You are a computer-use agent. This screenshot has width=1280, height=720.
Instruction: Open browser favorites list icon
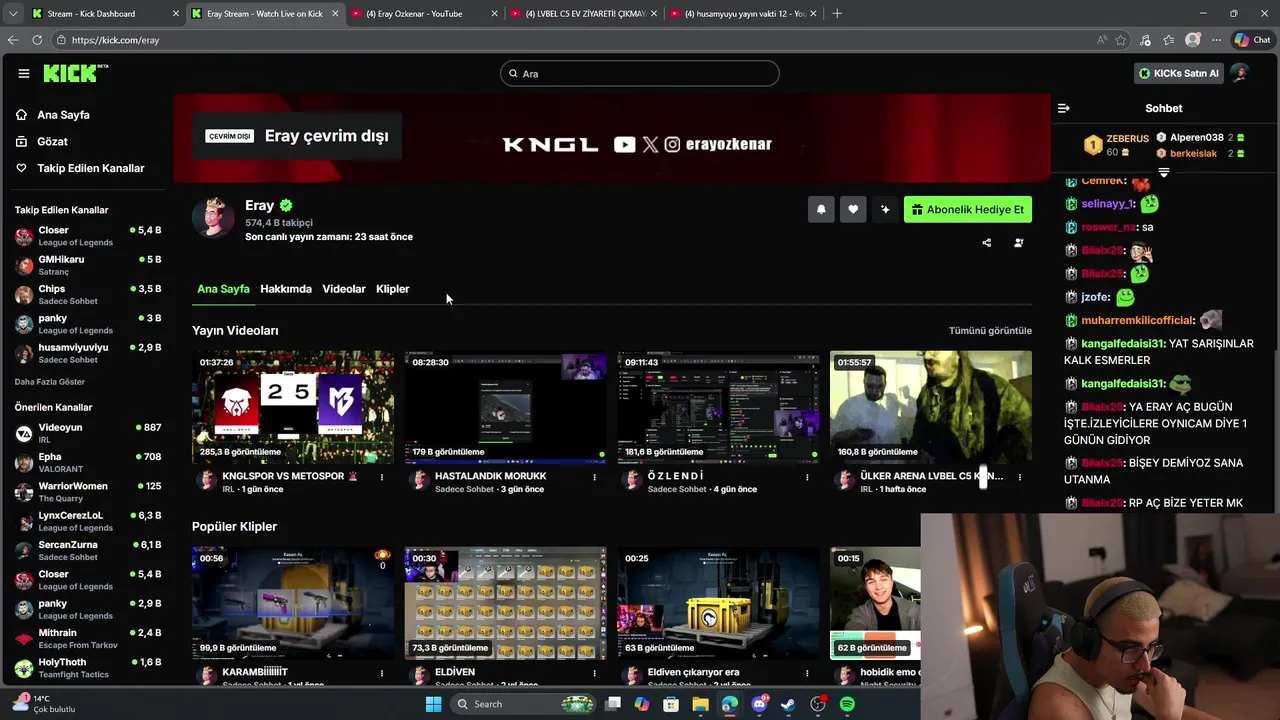click(x=1169, y=40)
